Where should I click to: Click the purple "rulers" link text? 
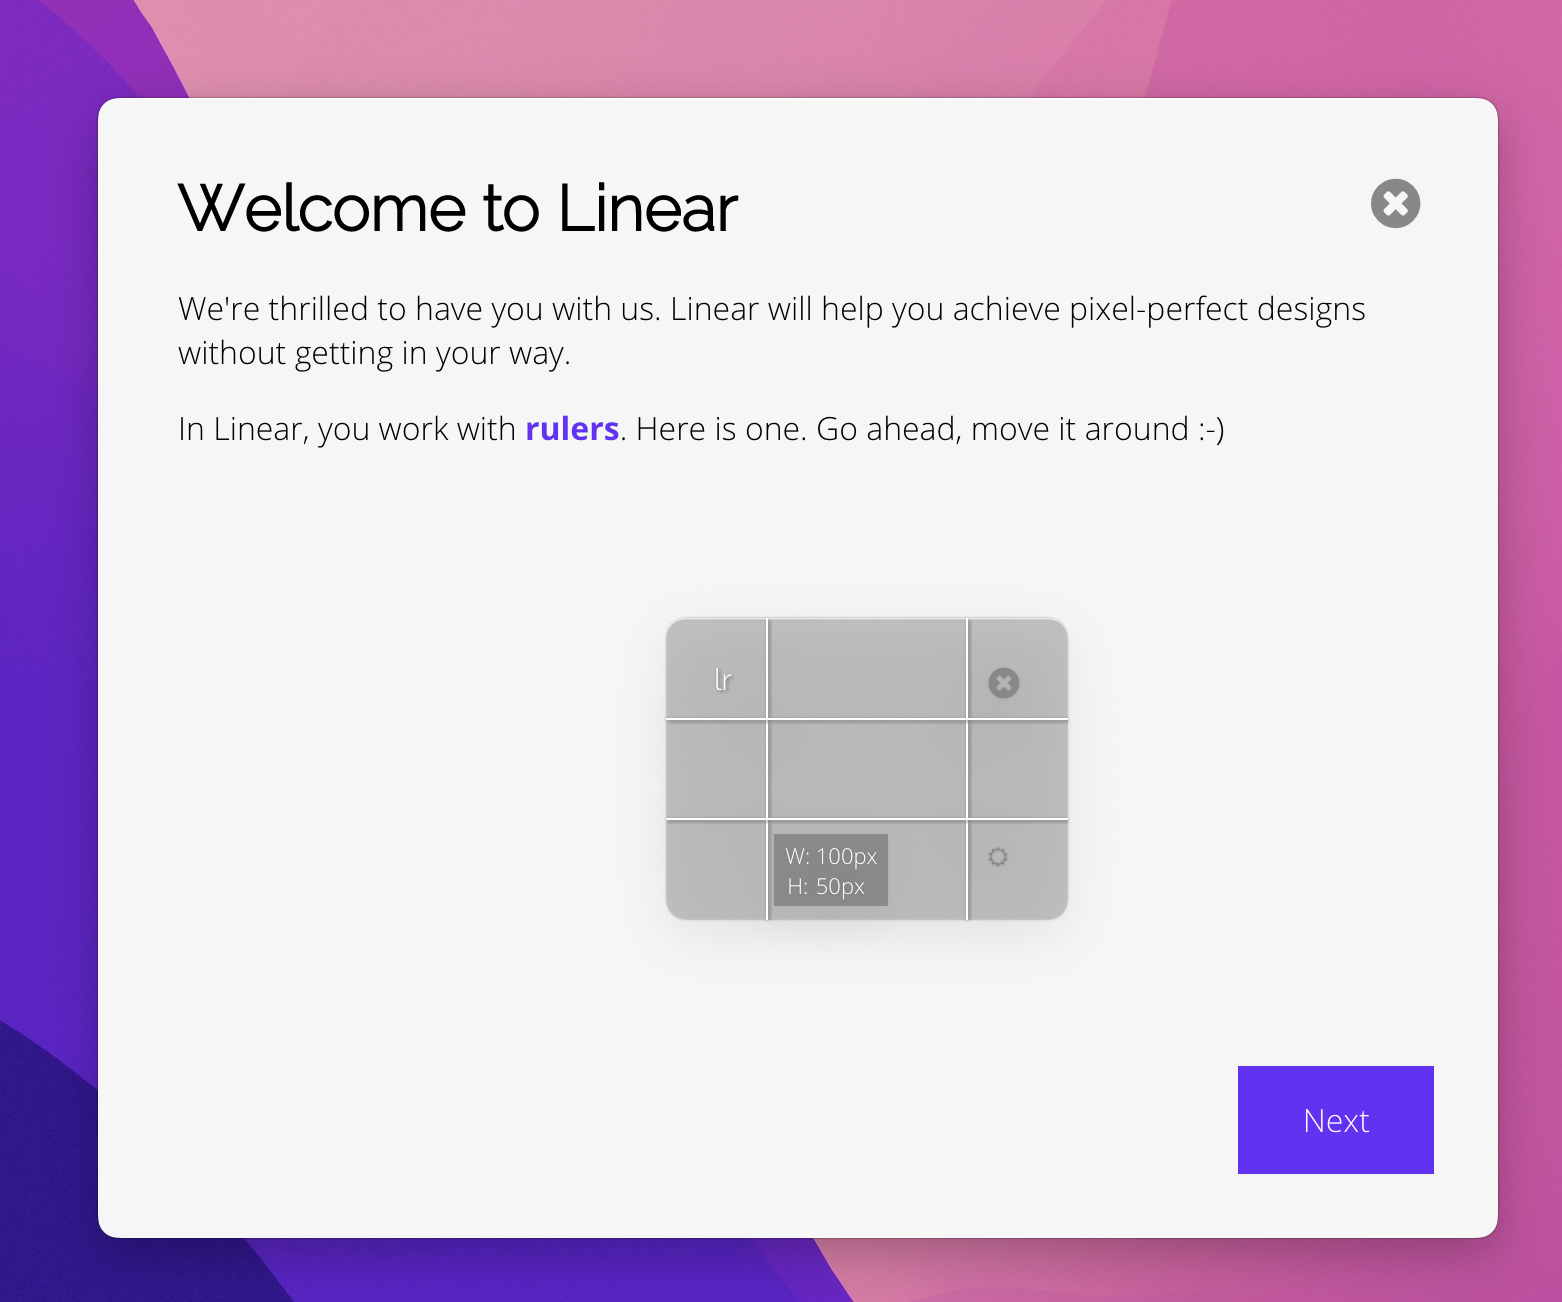click(x=572, y=429)
